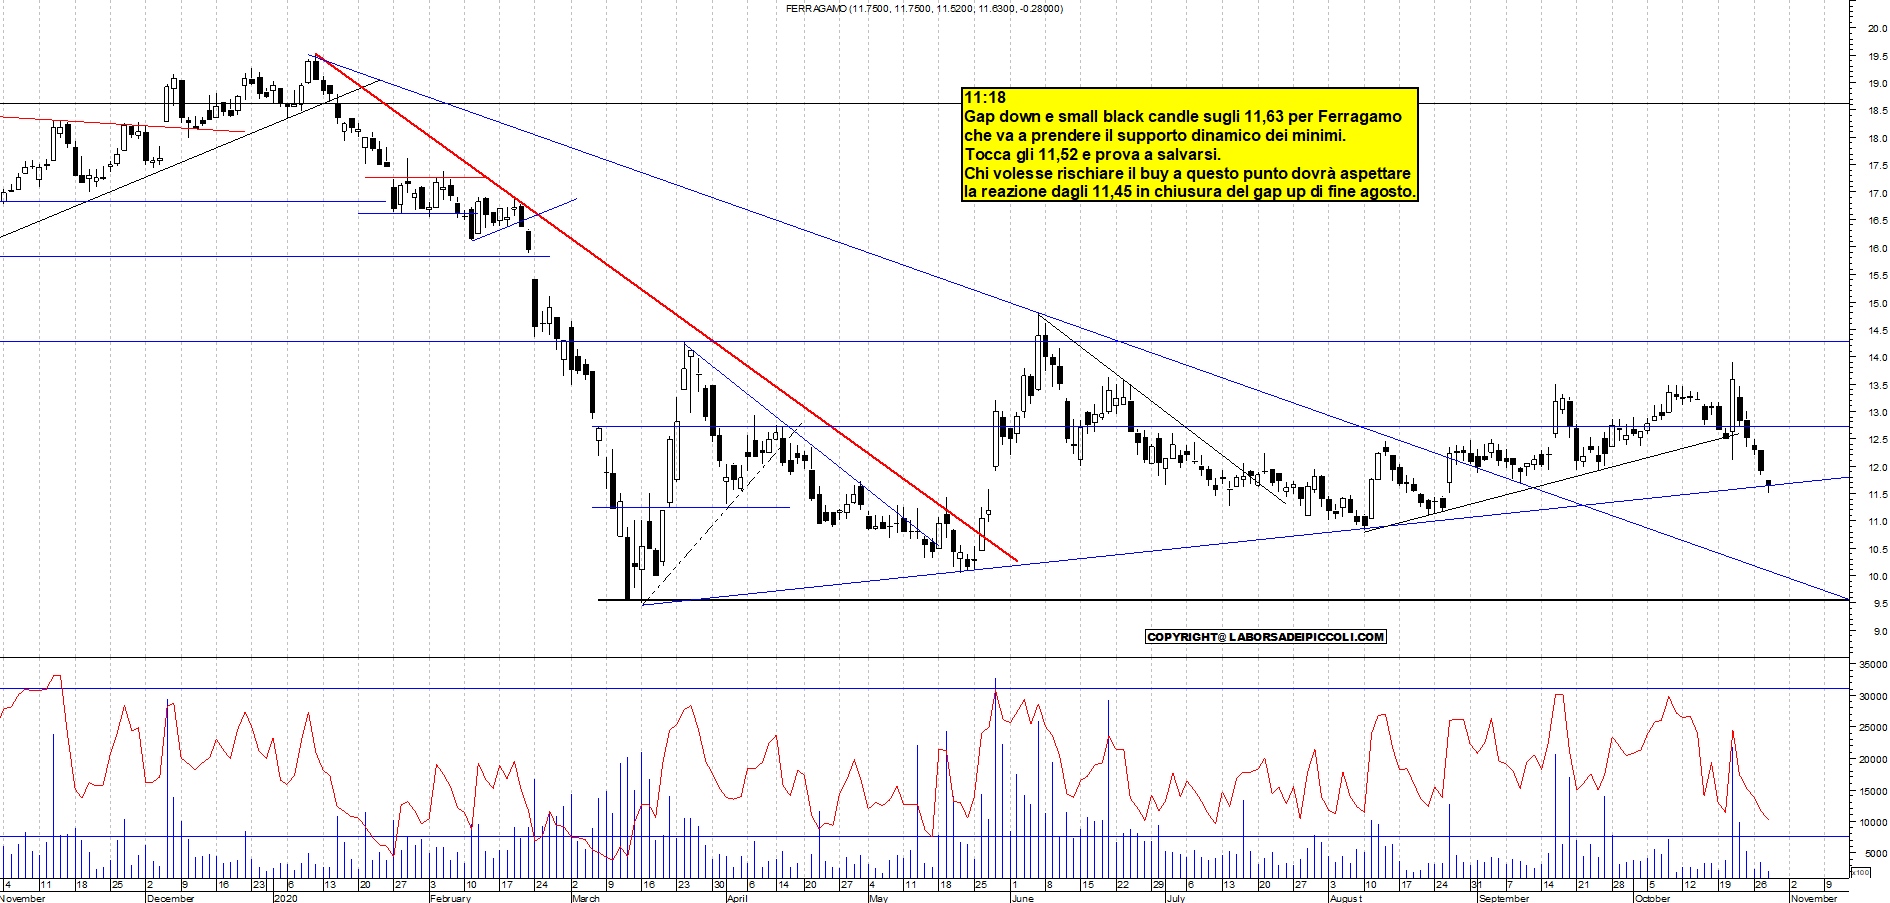Click the March month label

click(585, 898)
